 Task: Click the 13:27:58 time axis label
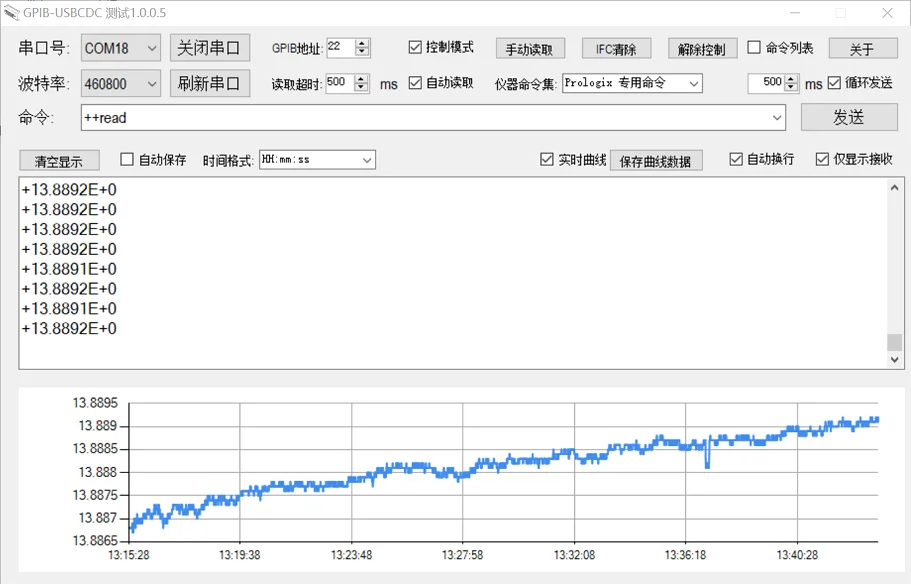[462, 555]
